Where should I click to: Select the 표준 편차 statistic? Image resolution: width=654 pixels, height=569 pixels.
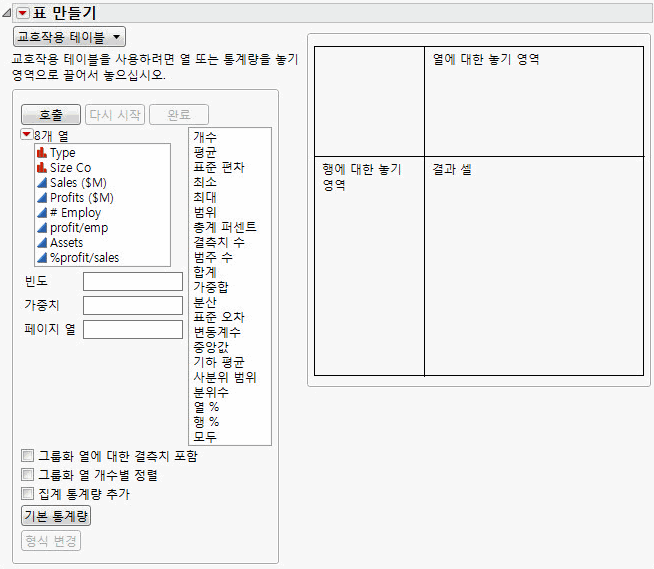pos(219,167)
